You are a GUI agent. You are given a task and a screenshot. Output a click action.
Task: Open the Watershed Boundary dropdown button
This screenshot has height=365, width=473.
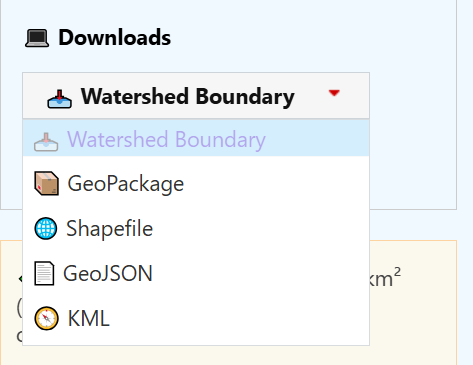pyautogui.click(x=196, y=96)
